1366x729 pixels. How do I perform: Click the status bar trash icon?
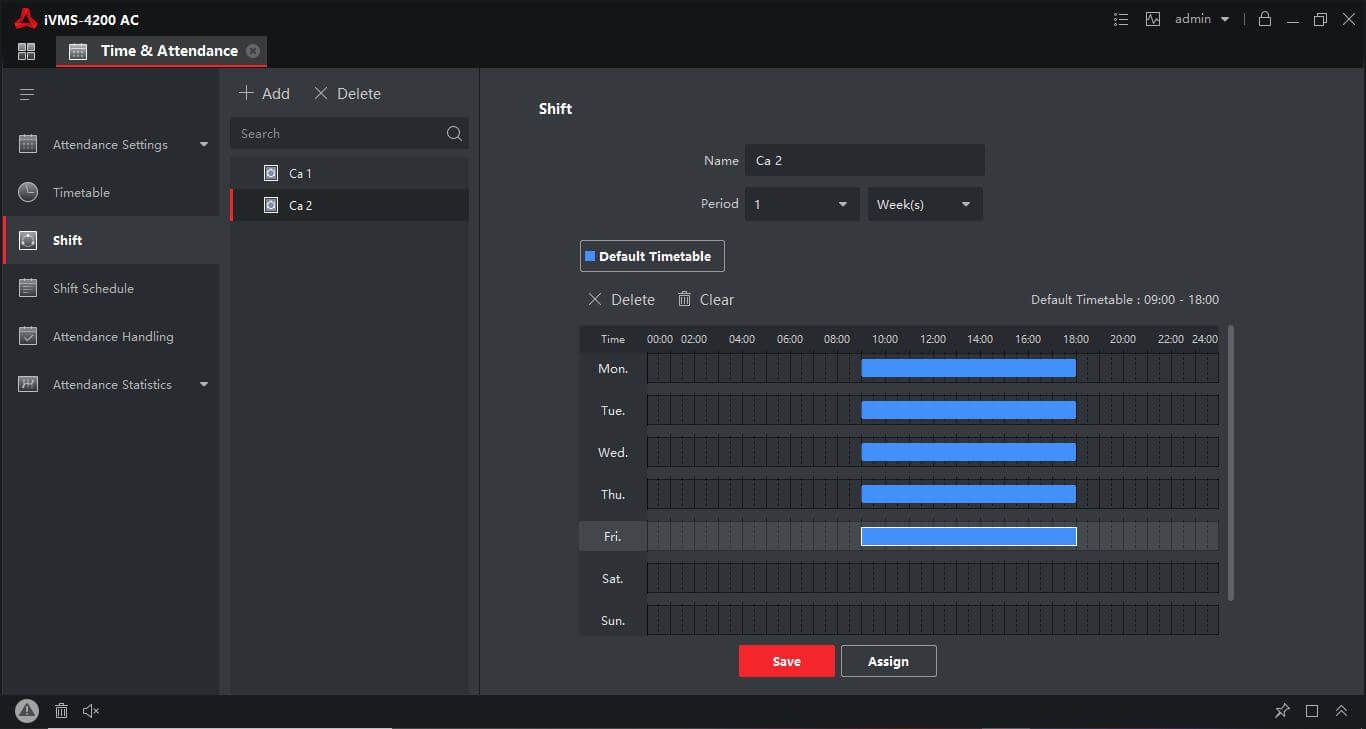(61, 711)
